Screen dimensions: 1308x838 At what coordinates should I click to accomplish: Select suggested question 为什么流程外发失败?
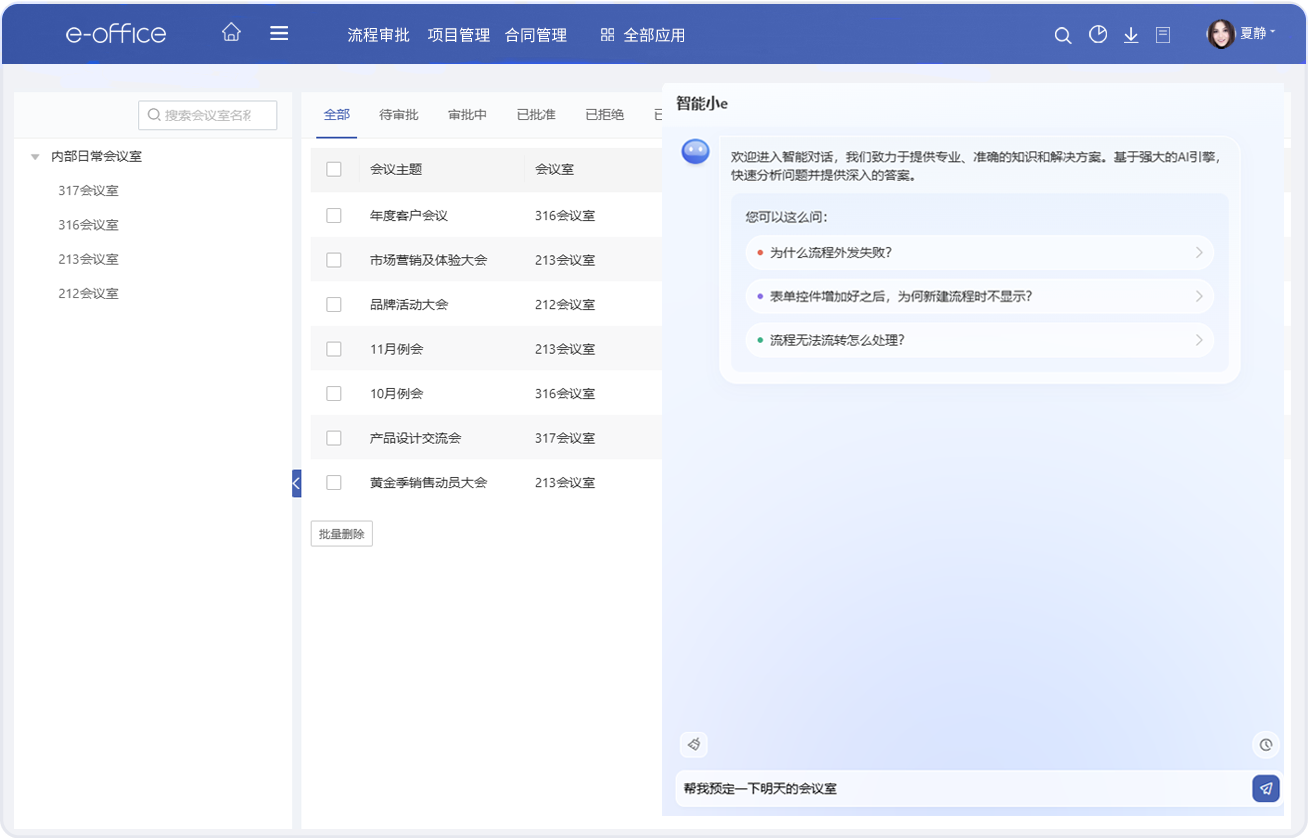click(x=979, y=253)
